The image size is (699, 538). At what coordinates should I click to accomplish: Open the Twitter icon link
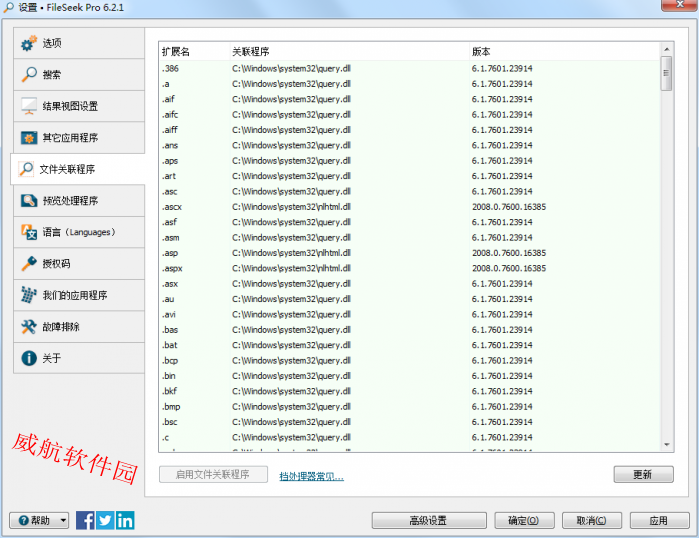click(105, 520)
